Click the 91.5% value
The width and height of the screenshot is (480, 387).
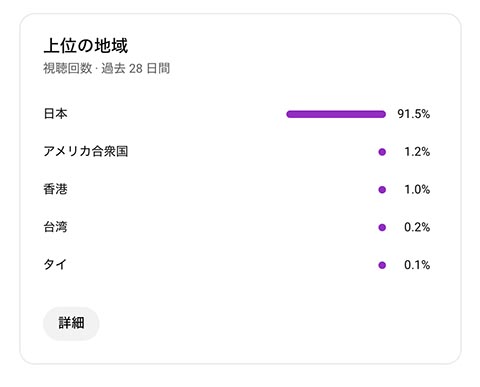click(413, 114)
